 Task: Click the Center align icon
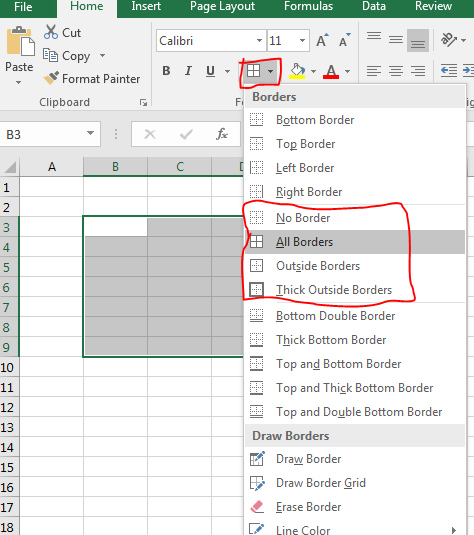(x=396, y=71)
